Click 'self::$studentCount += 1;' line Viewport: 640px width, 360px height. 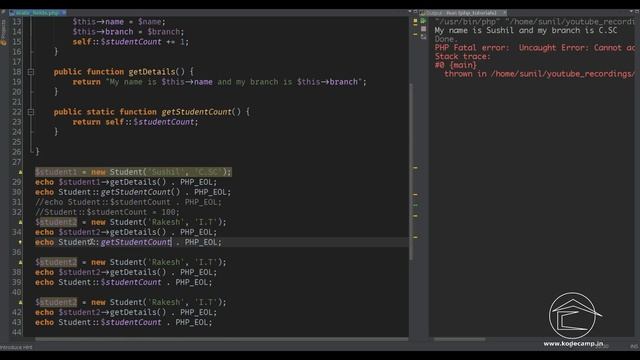coord(131,42)
